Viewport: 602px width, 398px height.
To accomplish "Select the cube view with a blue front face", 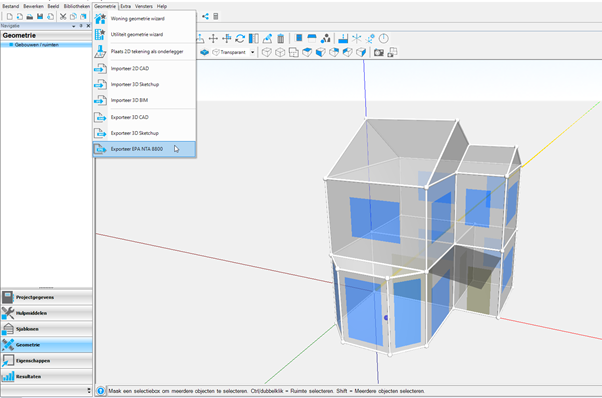I will click(321, 52).
